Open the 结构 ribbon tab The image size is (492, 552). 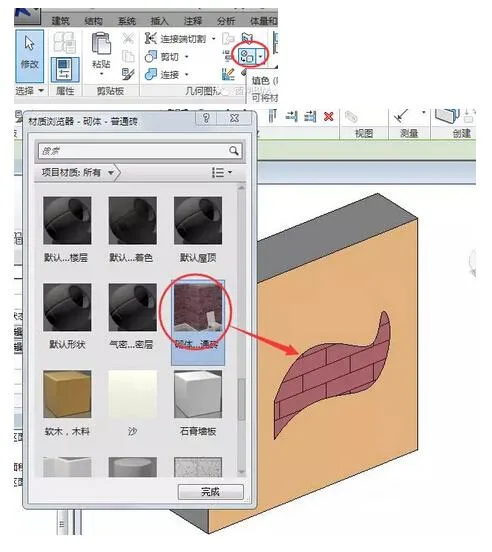pyautogui.click(x=94, y=21)
